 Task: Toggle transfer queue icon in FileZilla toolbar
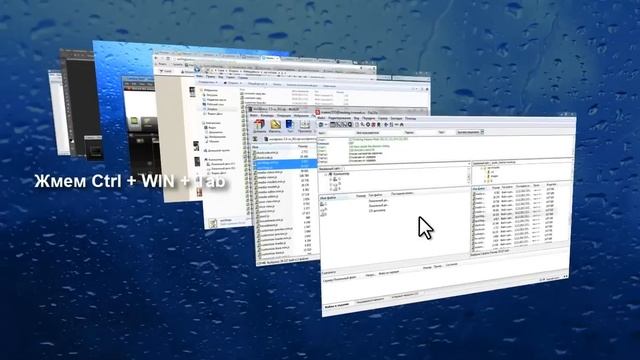[x=350, y=124]
